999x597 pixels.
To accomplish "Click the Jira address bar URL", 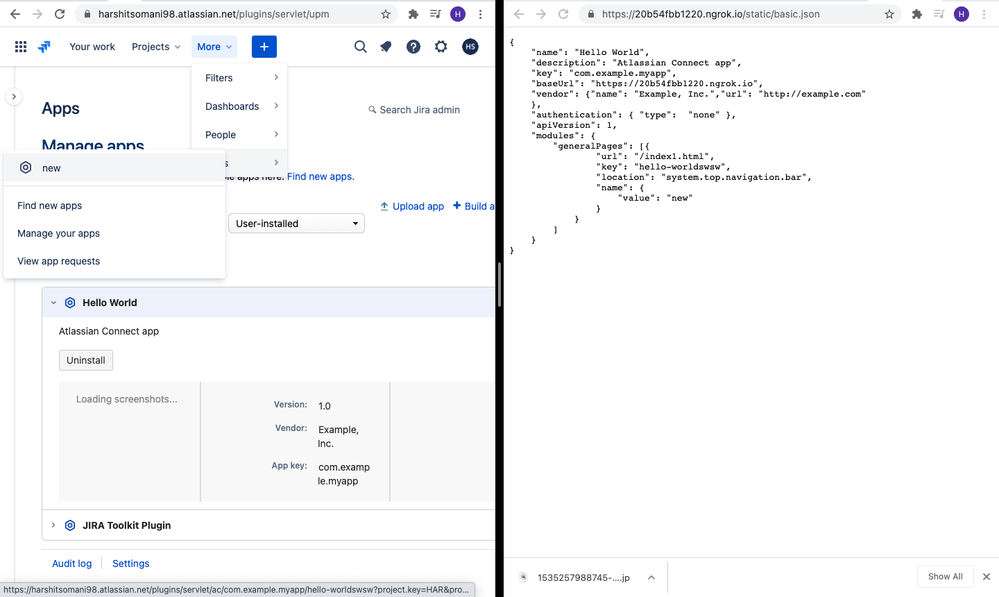I will click(213, 14).
